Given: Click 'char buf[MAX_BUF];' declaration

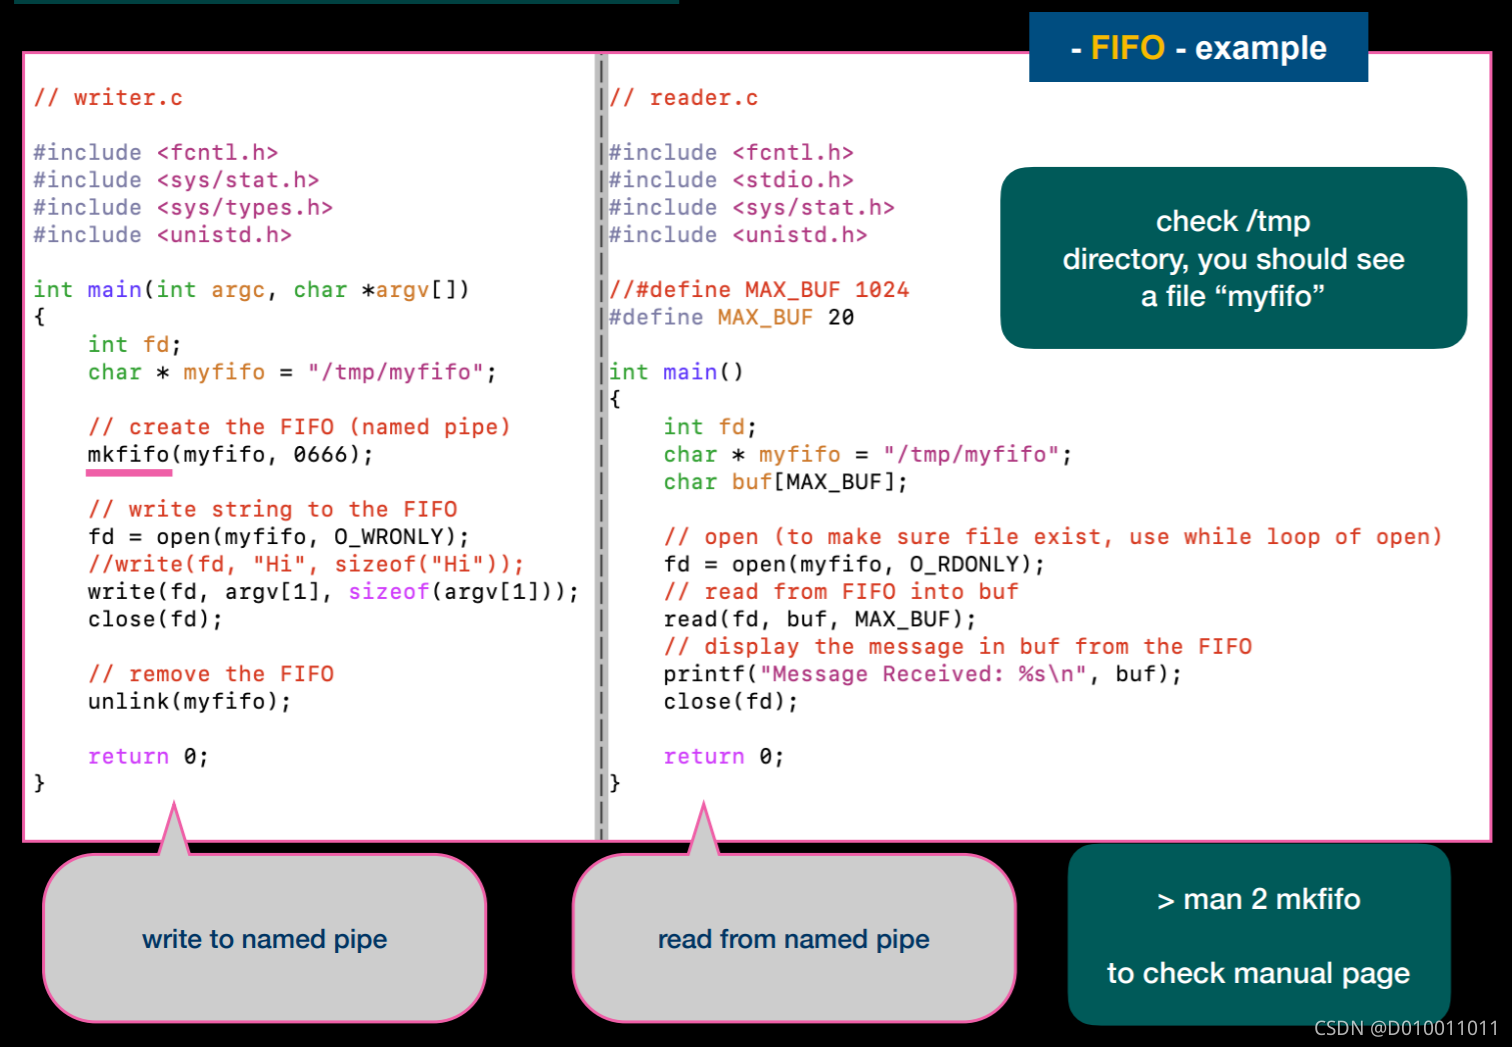Looking at the screenshot, I should point(786,482).
